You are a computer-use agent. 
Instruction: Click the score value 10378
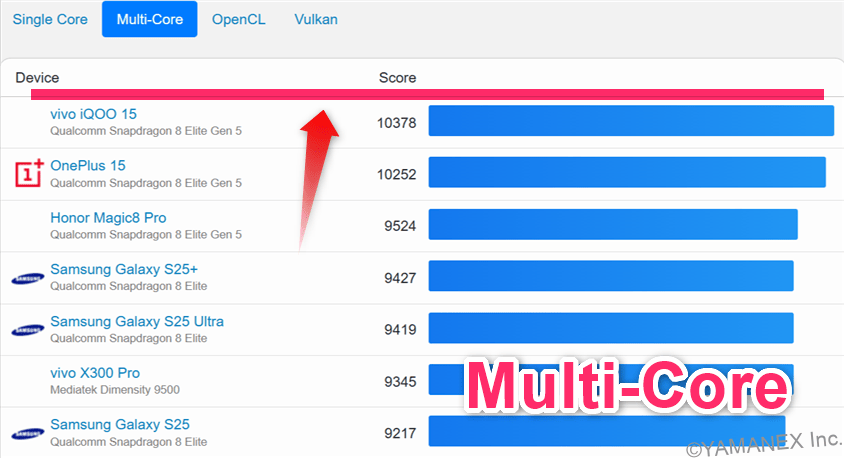(x=397, y=123)
